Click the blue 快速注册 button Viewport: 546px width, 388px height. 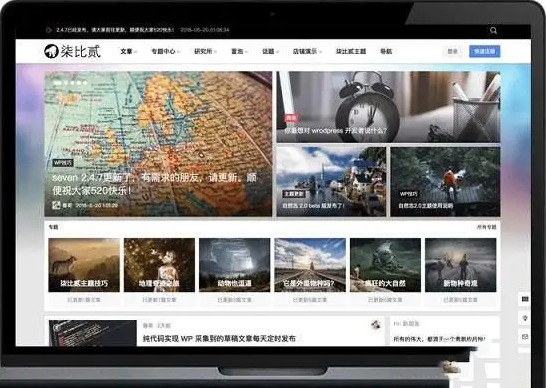pos(484,51)
